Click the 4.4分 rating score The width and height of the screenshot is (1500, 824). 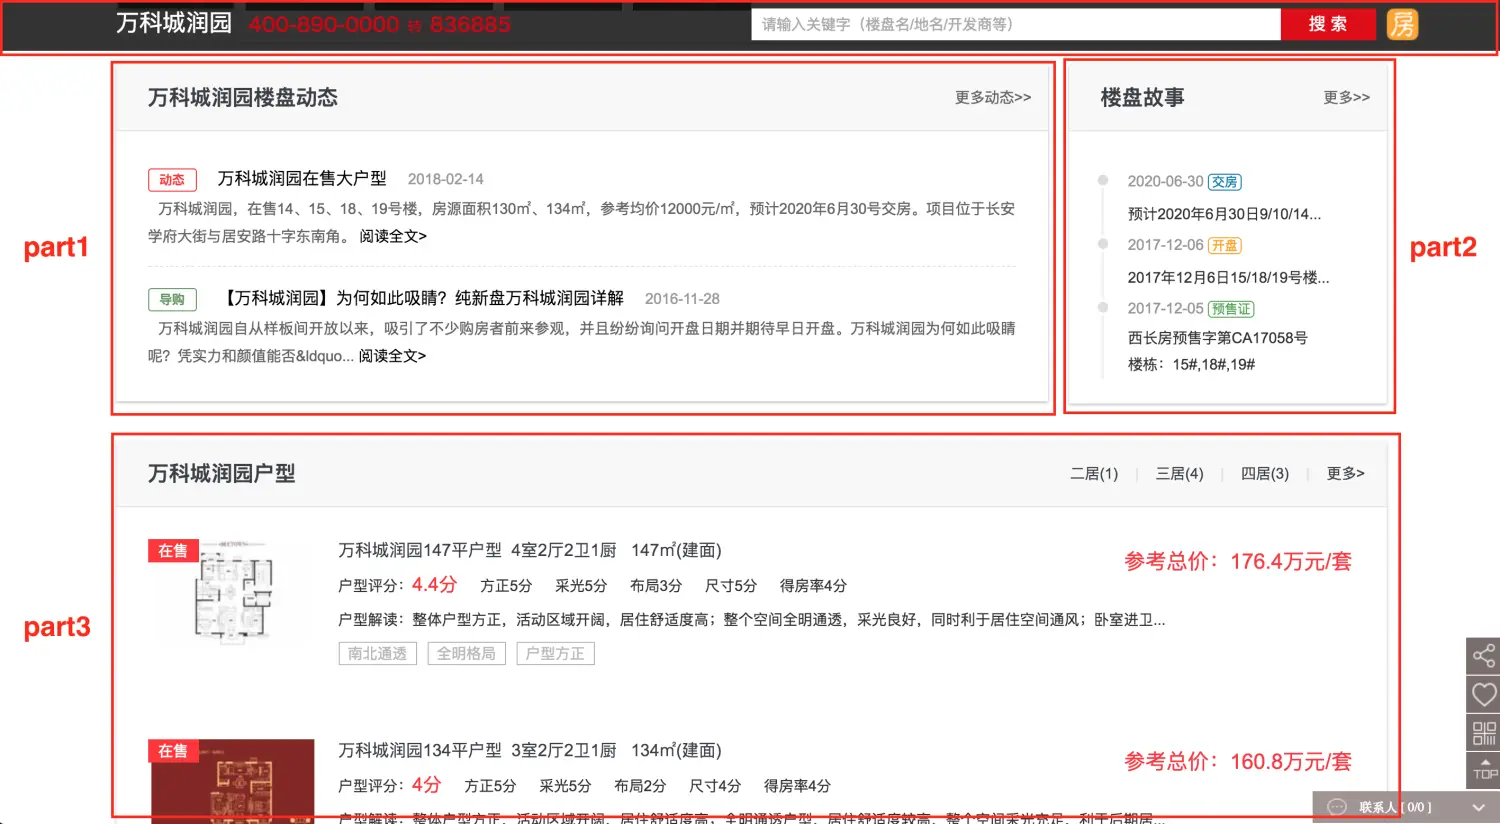(434, 584)
